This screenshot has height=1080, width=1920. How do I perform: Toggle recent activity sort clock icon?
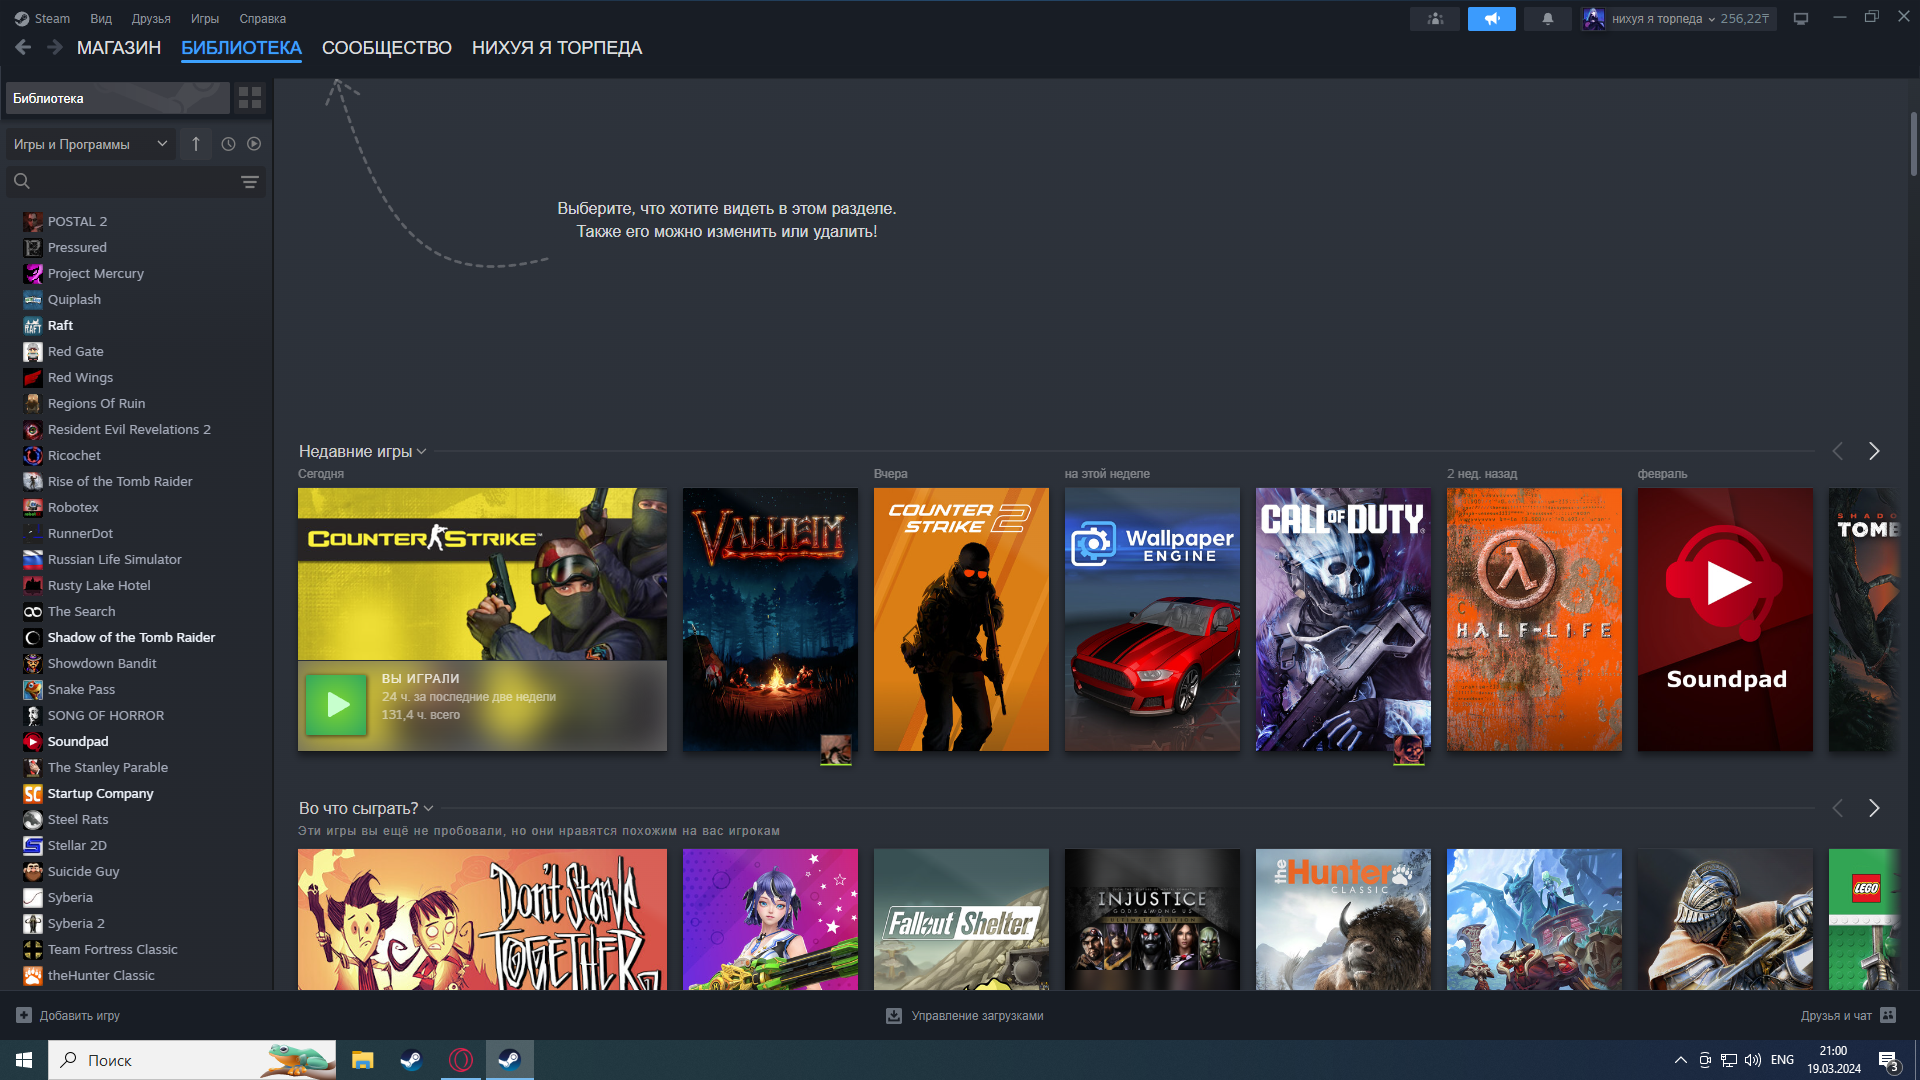[x=228, y=144]
